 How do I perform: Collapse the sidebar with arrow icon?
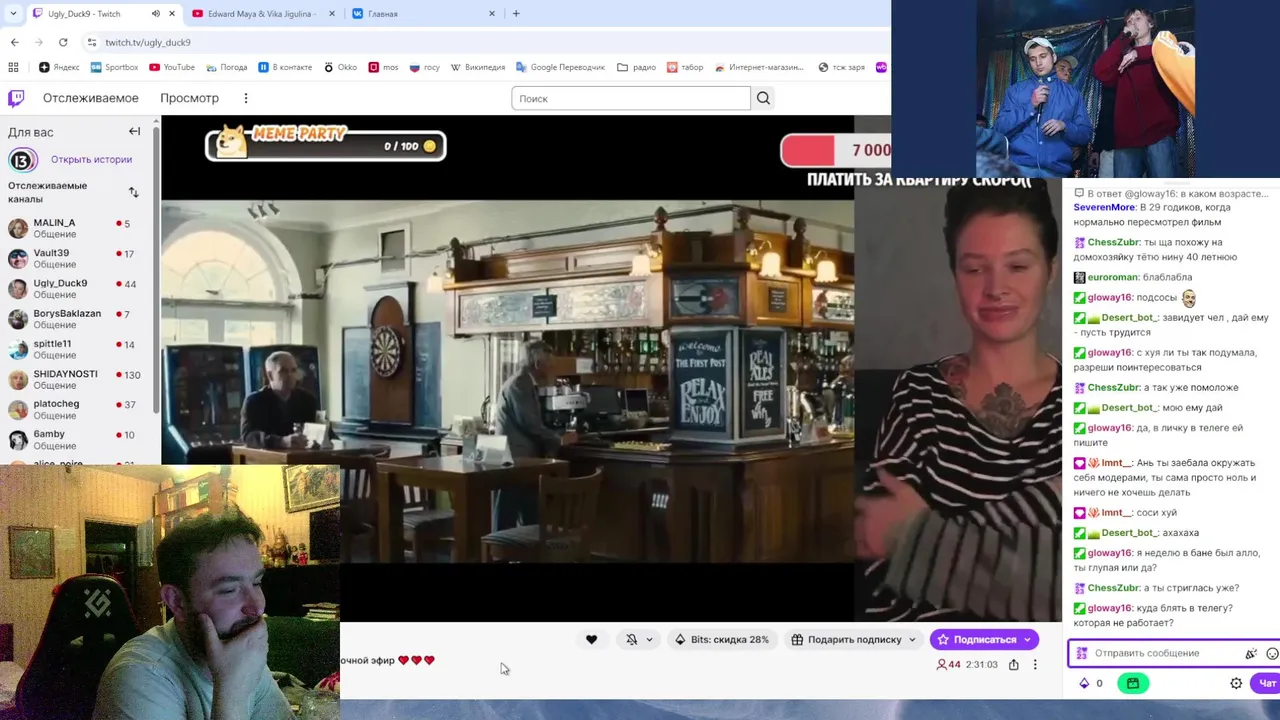134,131
